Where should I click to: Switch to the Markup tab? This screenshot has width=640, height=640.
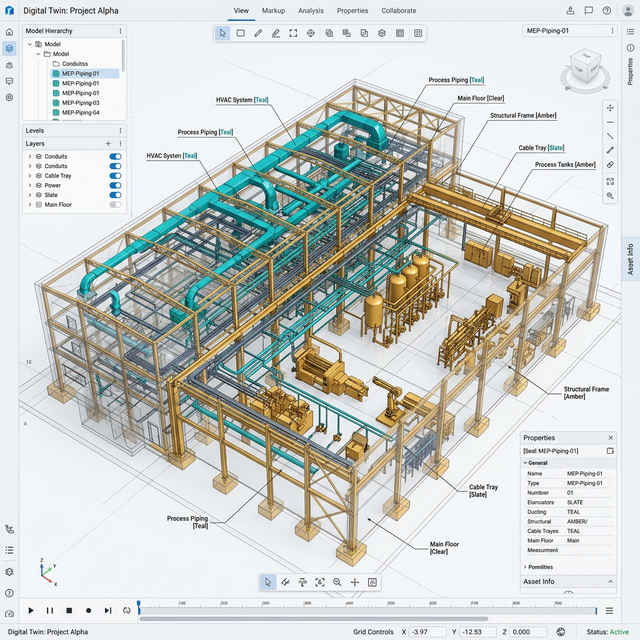pos(273,11)
